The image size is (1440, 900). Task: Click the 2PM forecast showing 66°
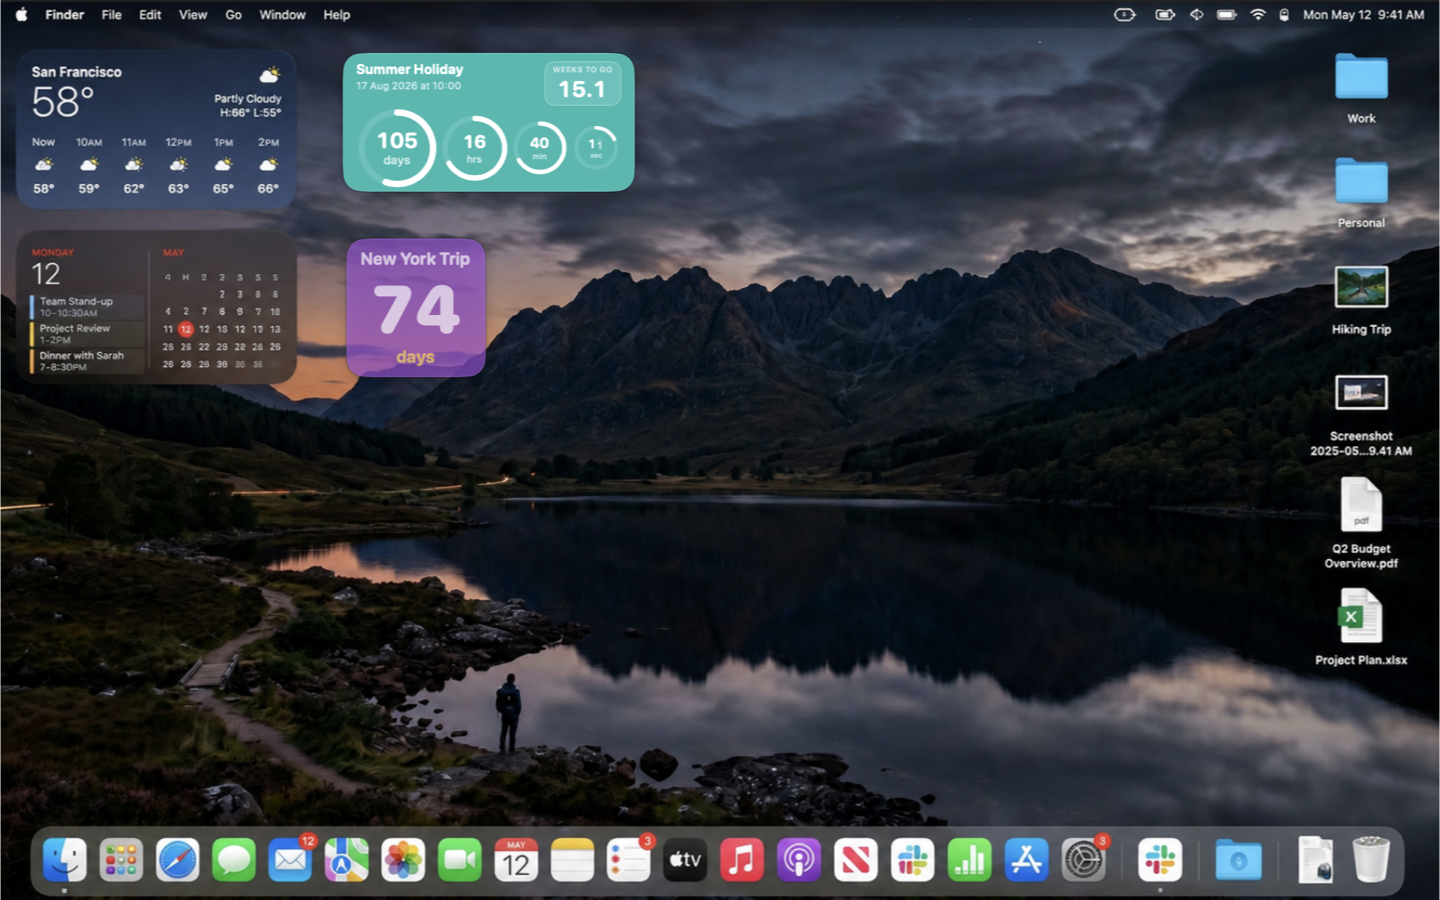pyautogui.click(x=268, y=165)
